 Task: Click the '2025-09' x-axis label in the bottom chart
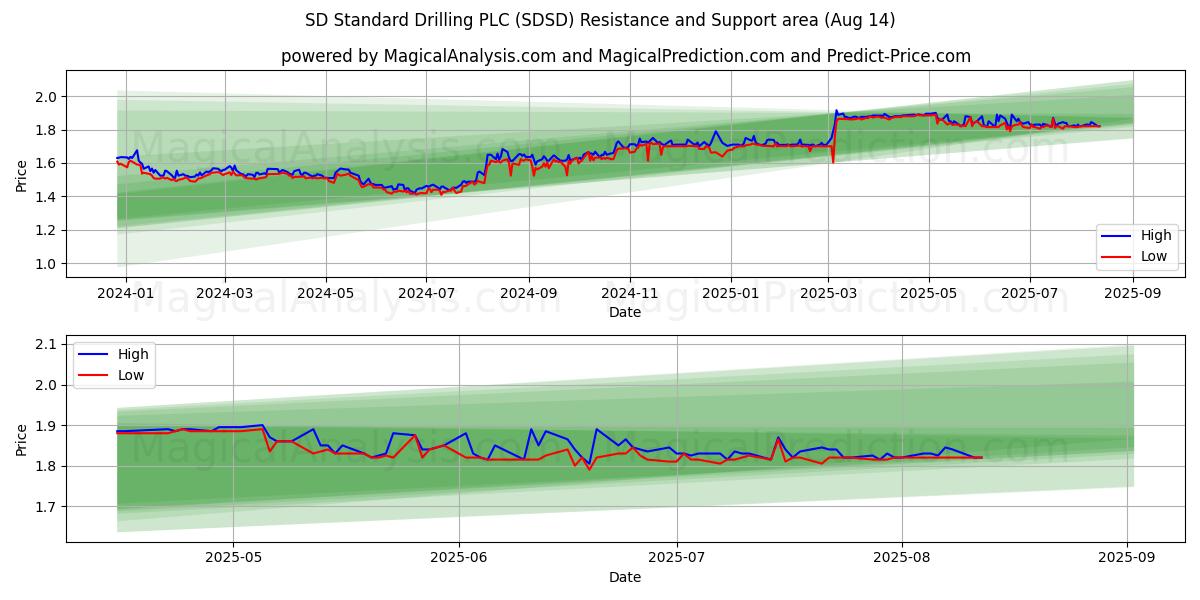pyautogui.click(x=1128, y=559)
